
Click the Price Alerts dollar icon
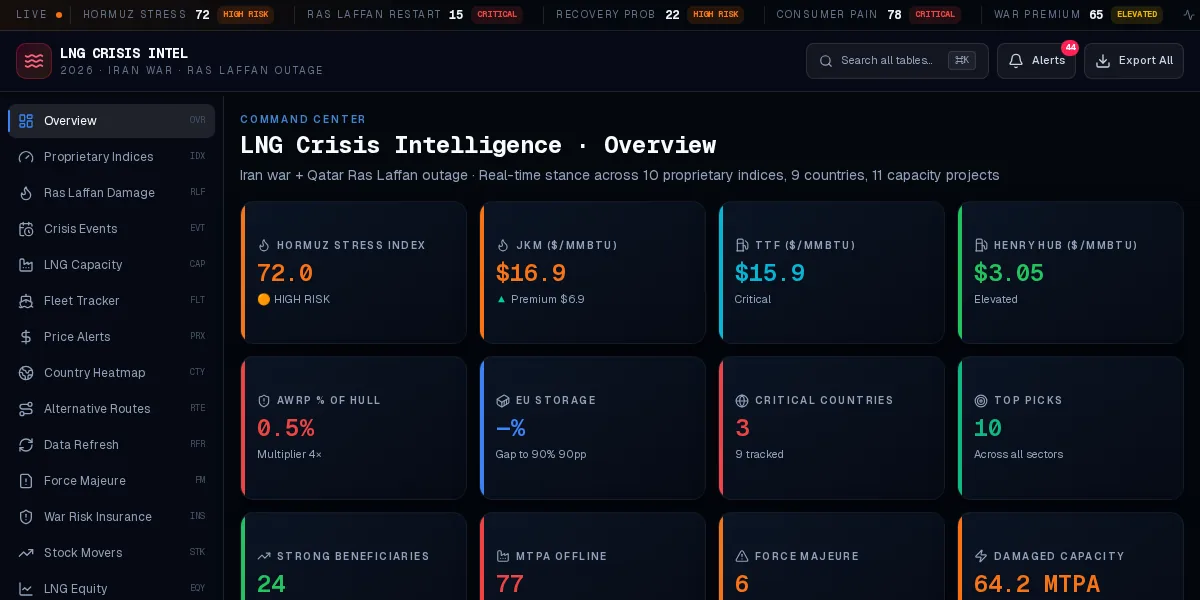coord(26,337)
